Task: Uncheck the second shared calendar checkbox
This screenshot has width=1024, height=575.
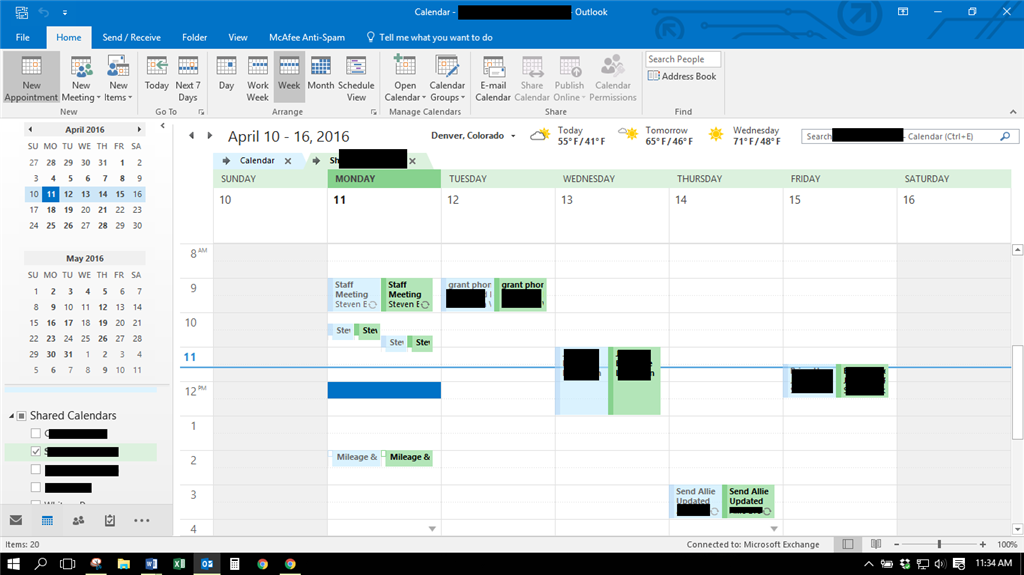Action: (x=36, y=452)
